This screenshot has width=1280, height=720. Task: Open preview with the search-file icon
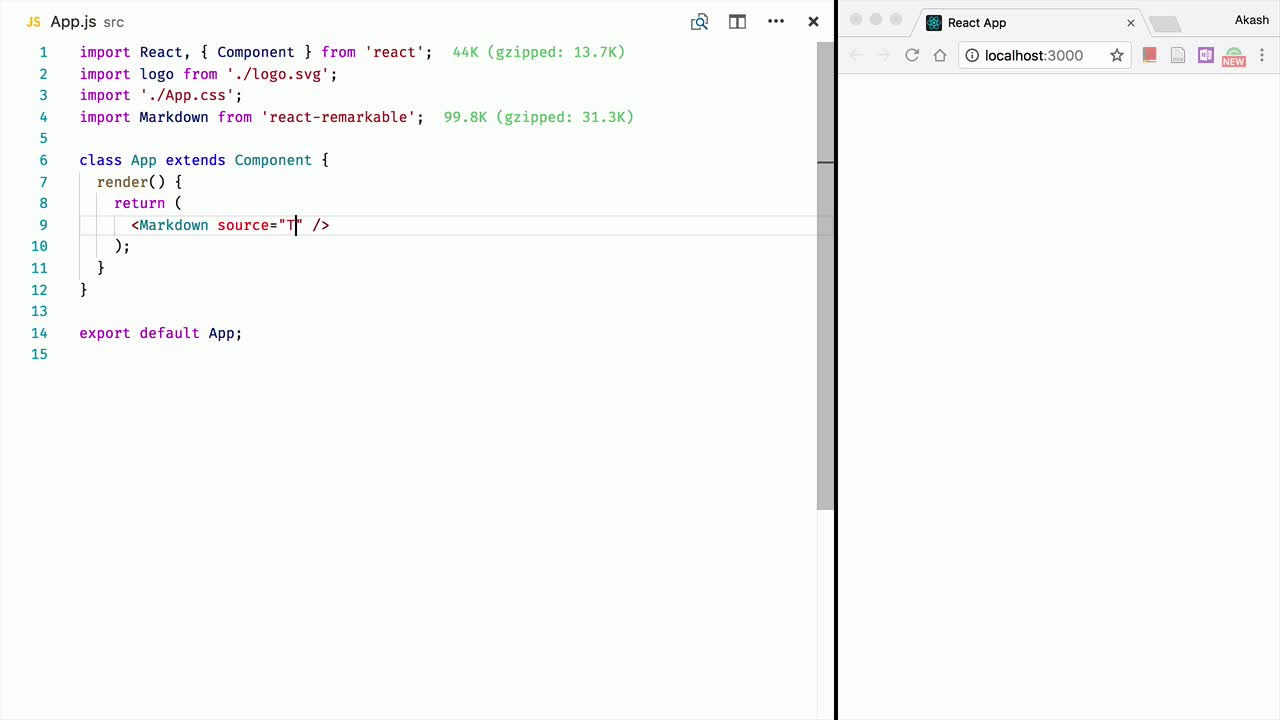click(x=700, y=22)
